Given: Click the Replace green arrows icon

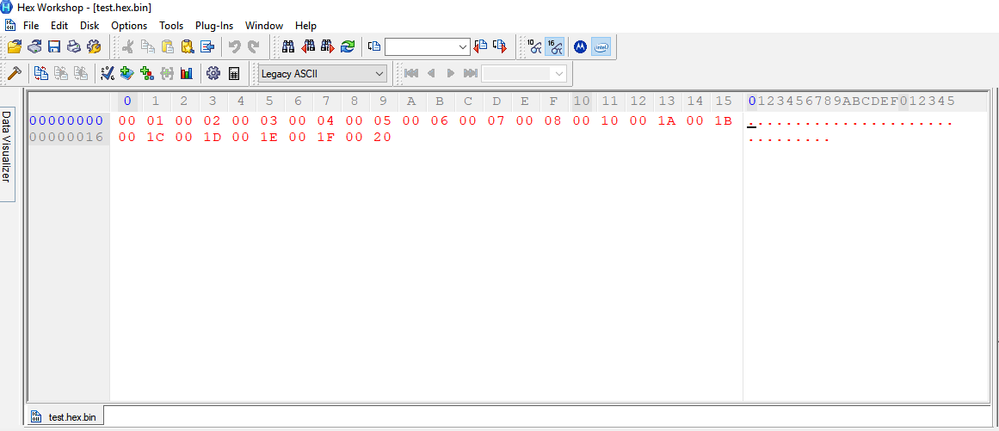Looking at the screenshot, I should point(348,47).
